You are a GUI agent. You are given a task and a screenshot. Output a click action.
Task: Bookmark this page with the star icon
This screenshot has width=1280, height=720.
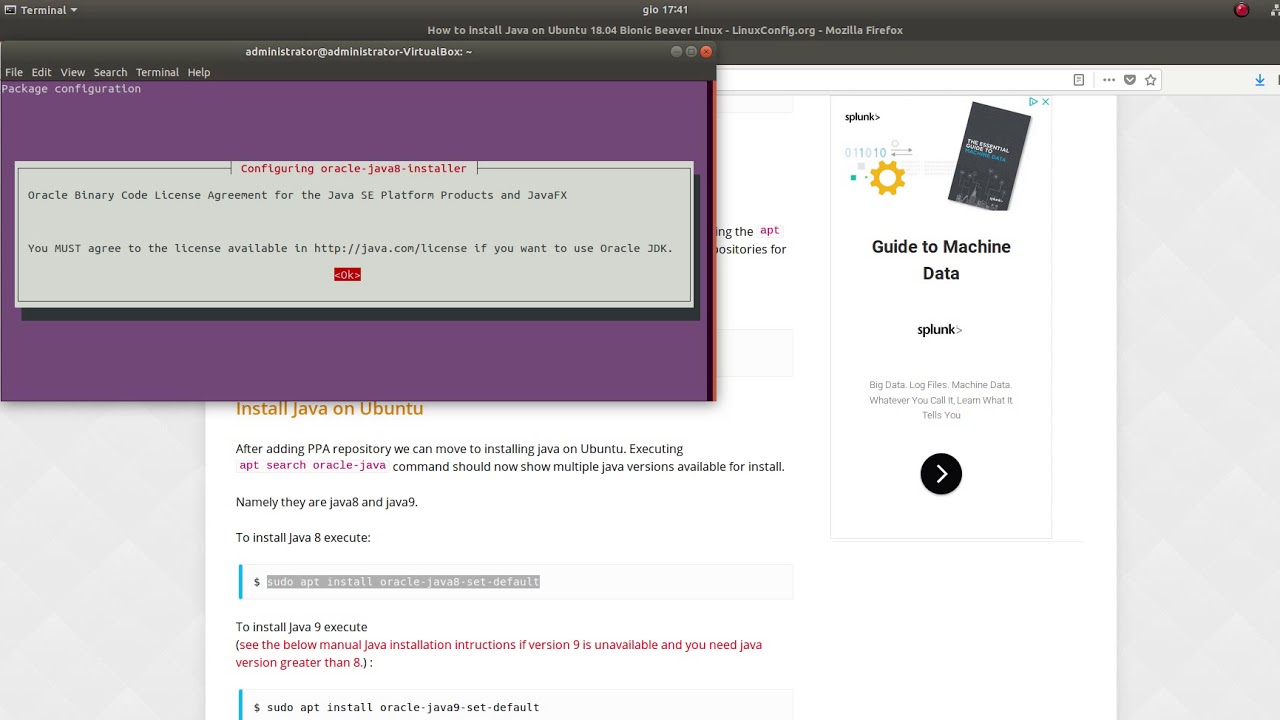tap(1151, 80)
